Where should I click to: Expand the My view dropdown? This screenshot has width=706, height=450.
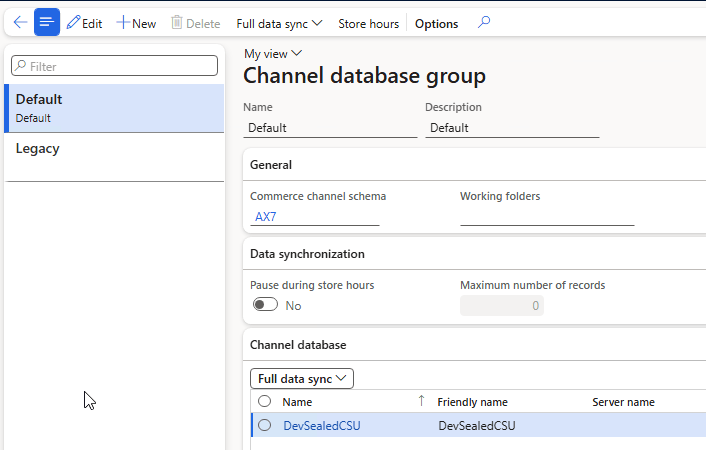click(x=273, y=54)
